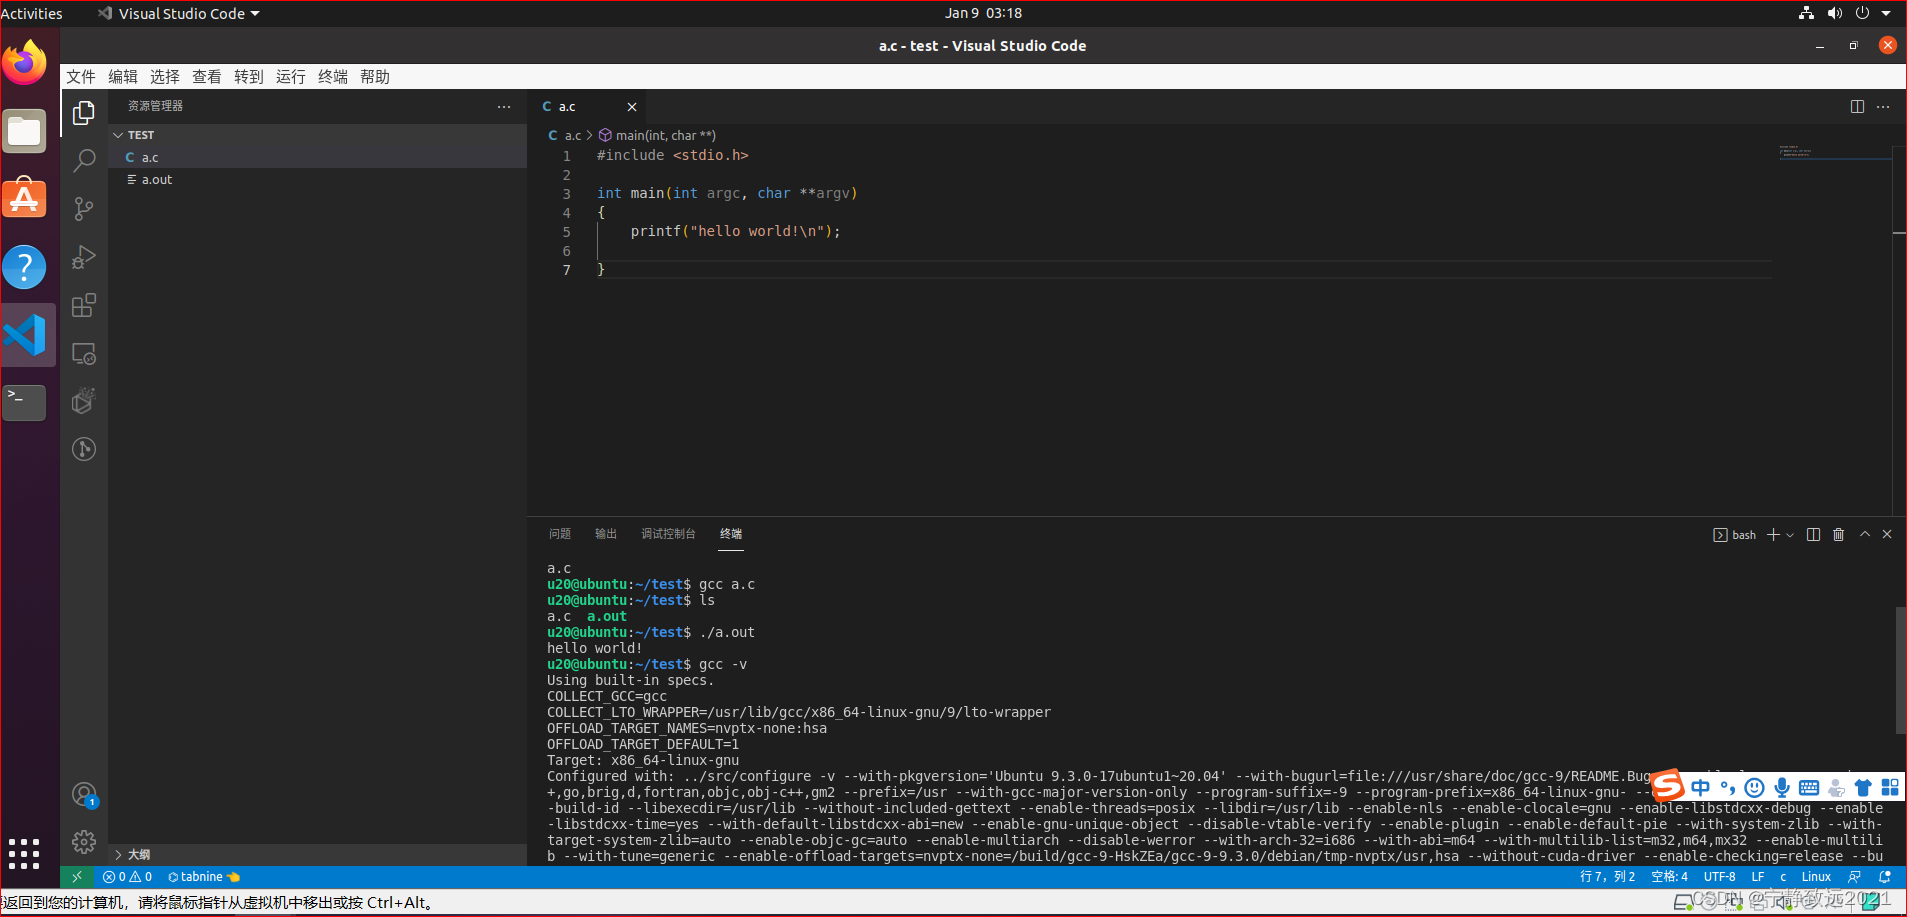This screenshot has width=1907, height=917.
Task: Open the Search view
Action: [x=84, y=160]
